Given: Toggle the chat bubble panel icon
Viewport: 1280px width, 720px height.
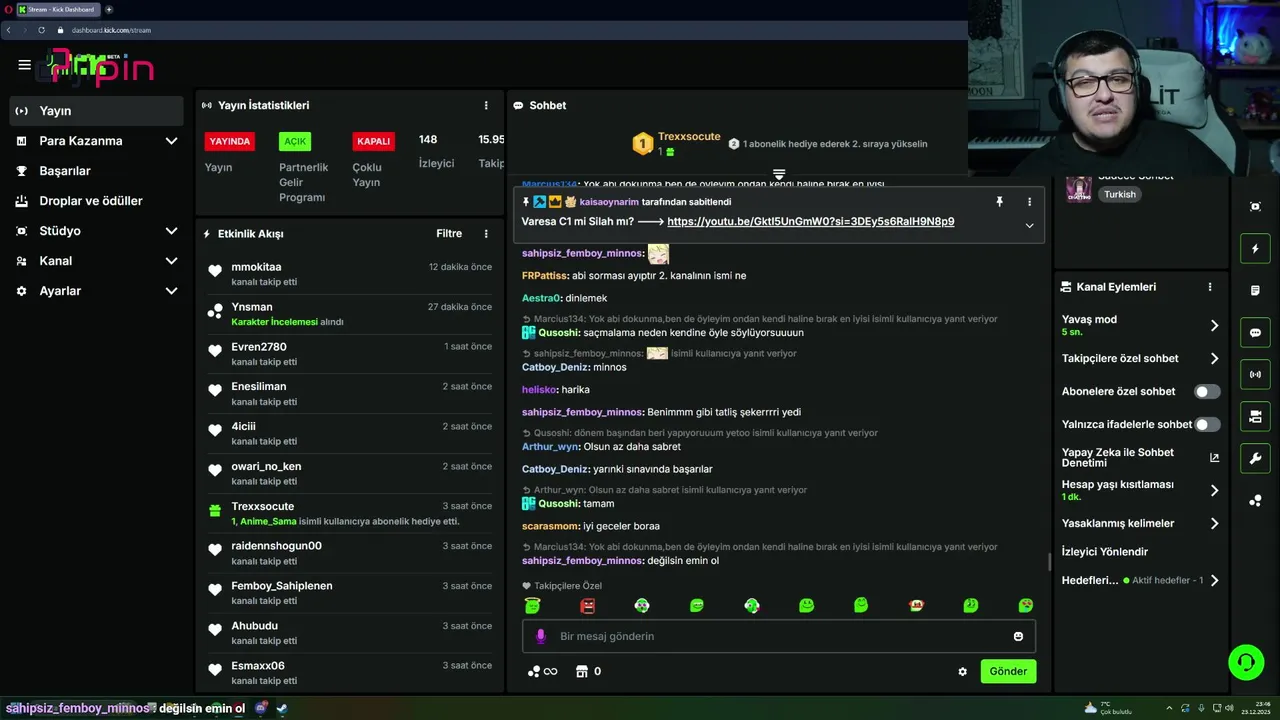Looking at the screenshot, I should click(x=1255, y=333).
